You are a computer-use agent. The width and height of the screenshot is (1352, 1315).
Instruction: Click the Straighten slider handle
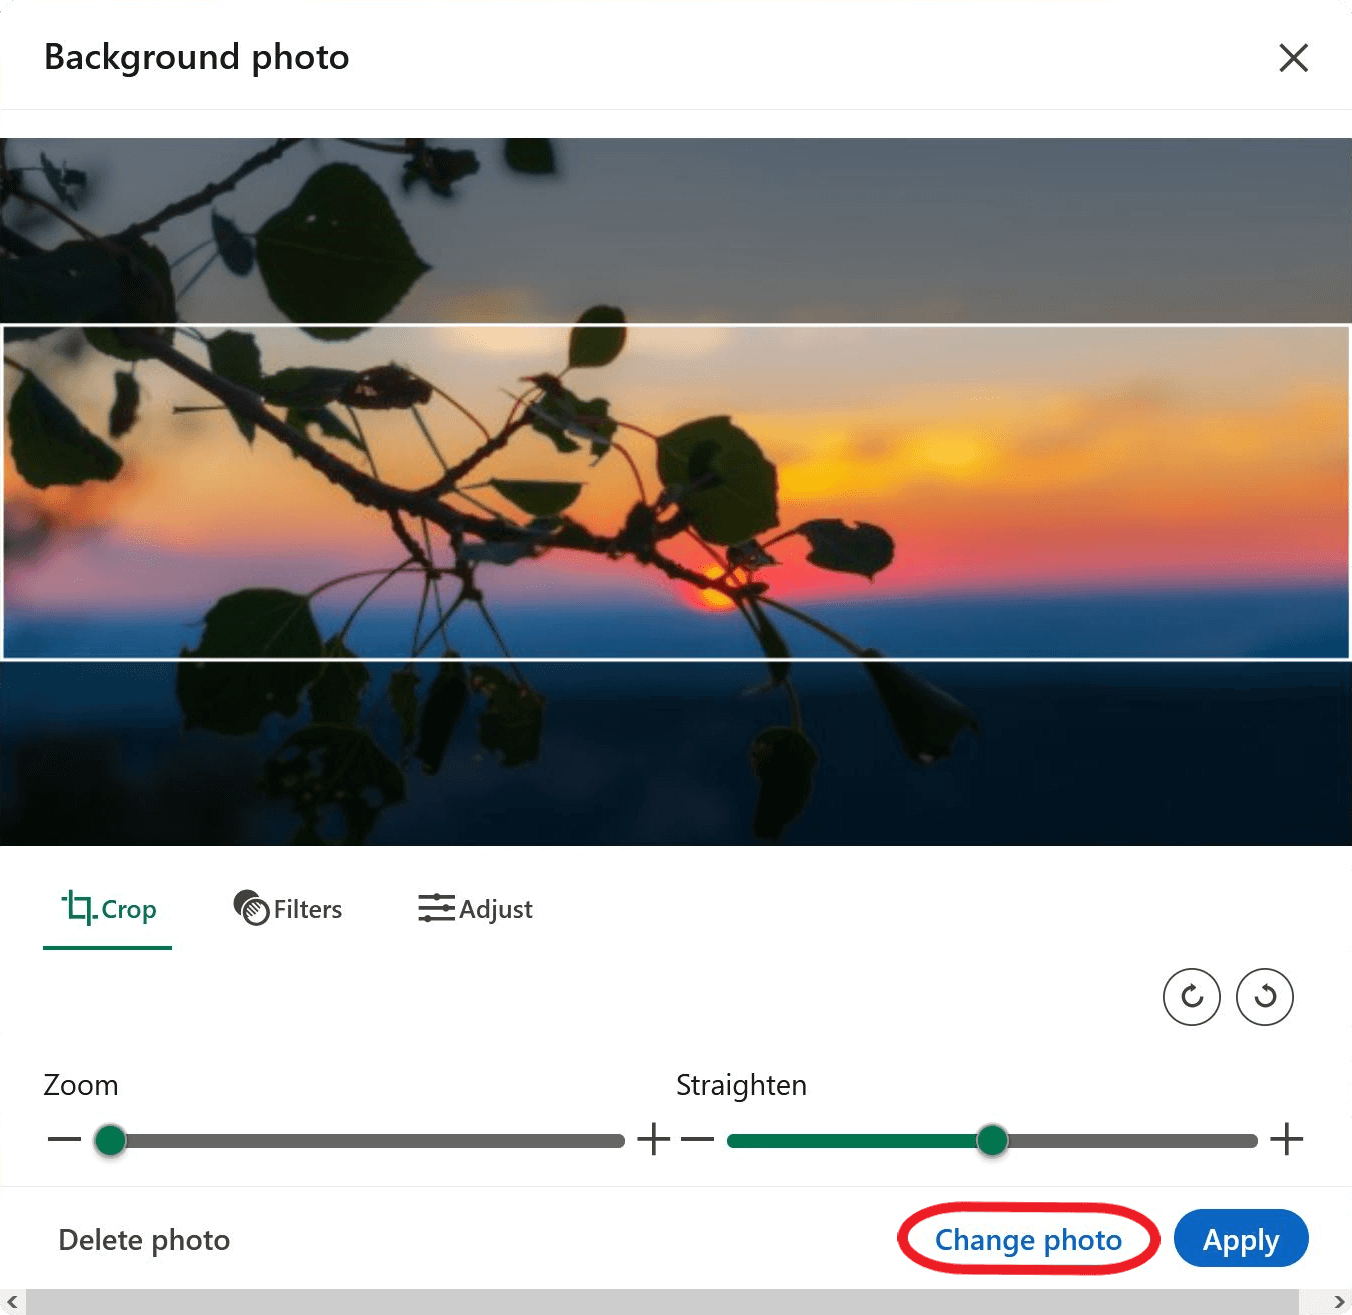click(x=993, y=1139)
